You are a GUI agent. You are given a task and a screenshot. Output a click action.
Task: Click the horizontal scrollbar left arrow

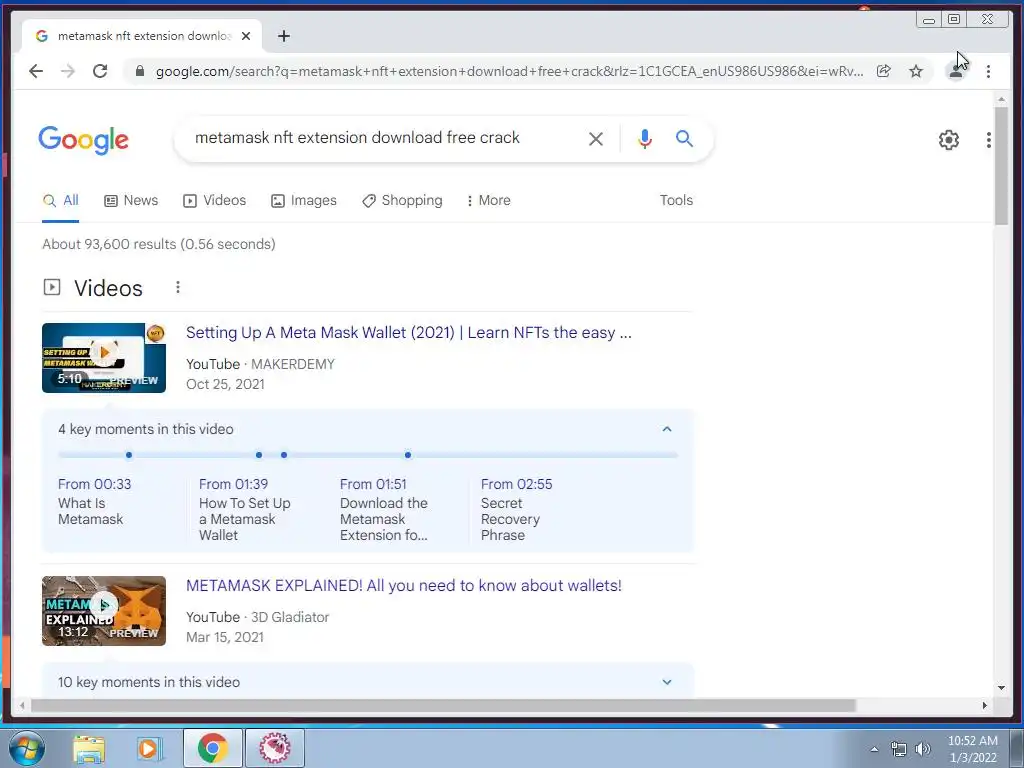click(22, 705)
